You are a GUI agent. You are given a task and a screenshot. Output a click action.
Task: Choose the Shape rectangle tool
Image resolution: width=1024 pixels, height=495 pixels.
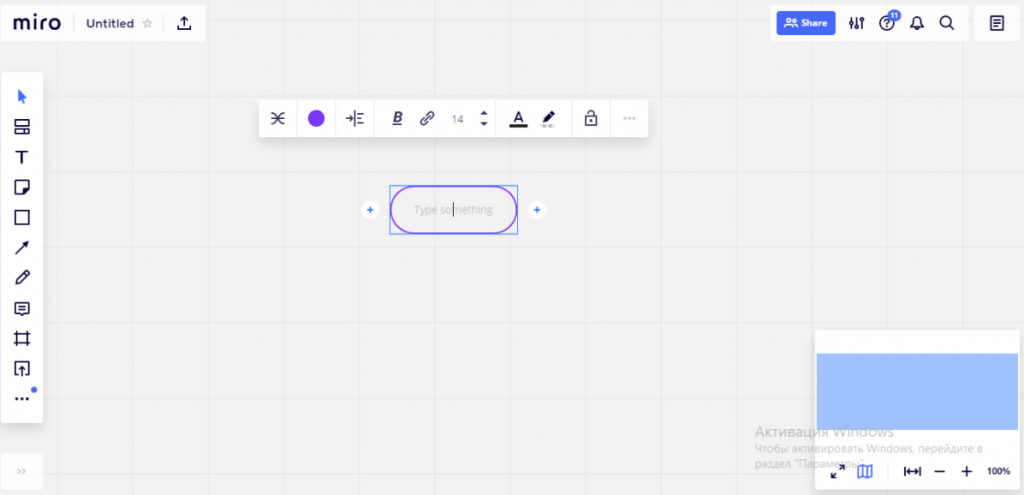tap(21, 217)
